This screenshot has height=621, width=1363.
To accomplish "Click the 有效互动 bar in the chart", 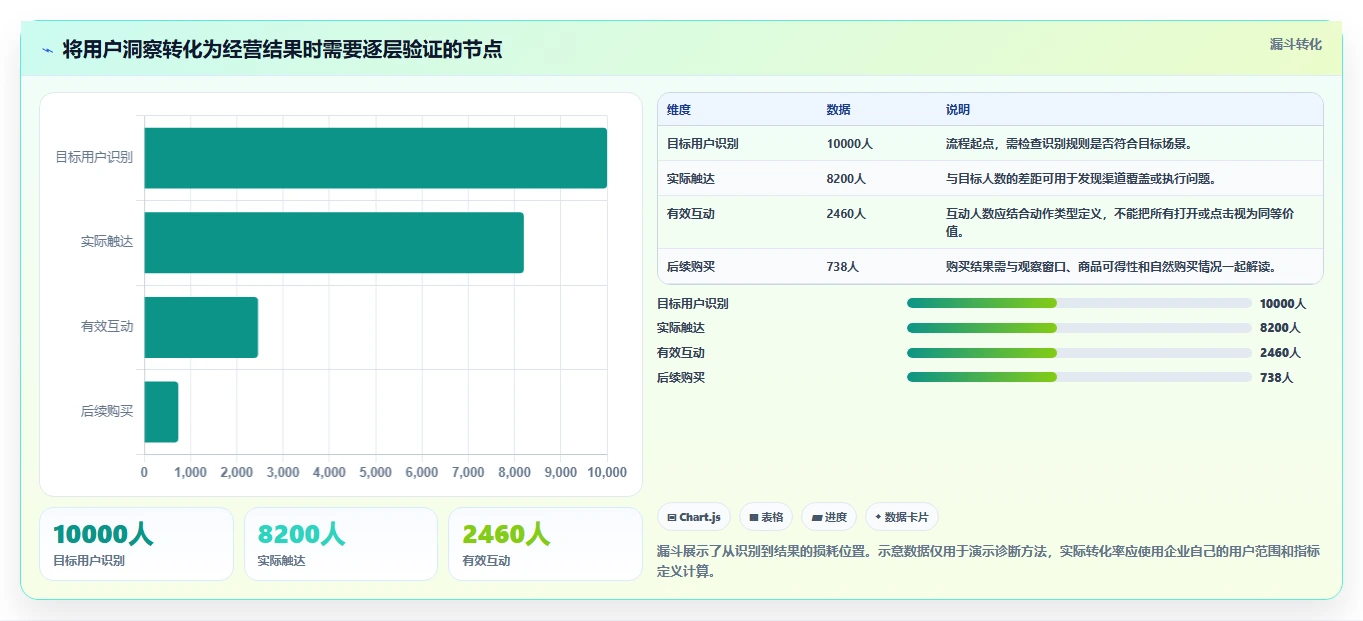I will tap(201, 327).
